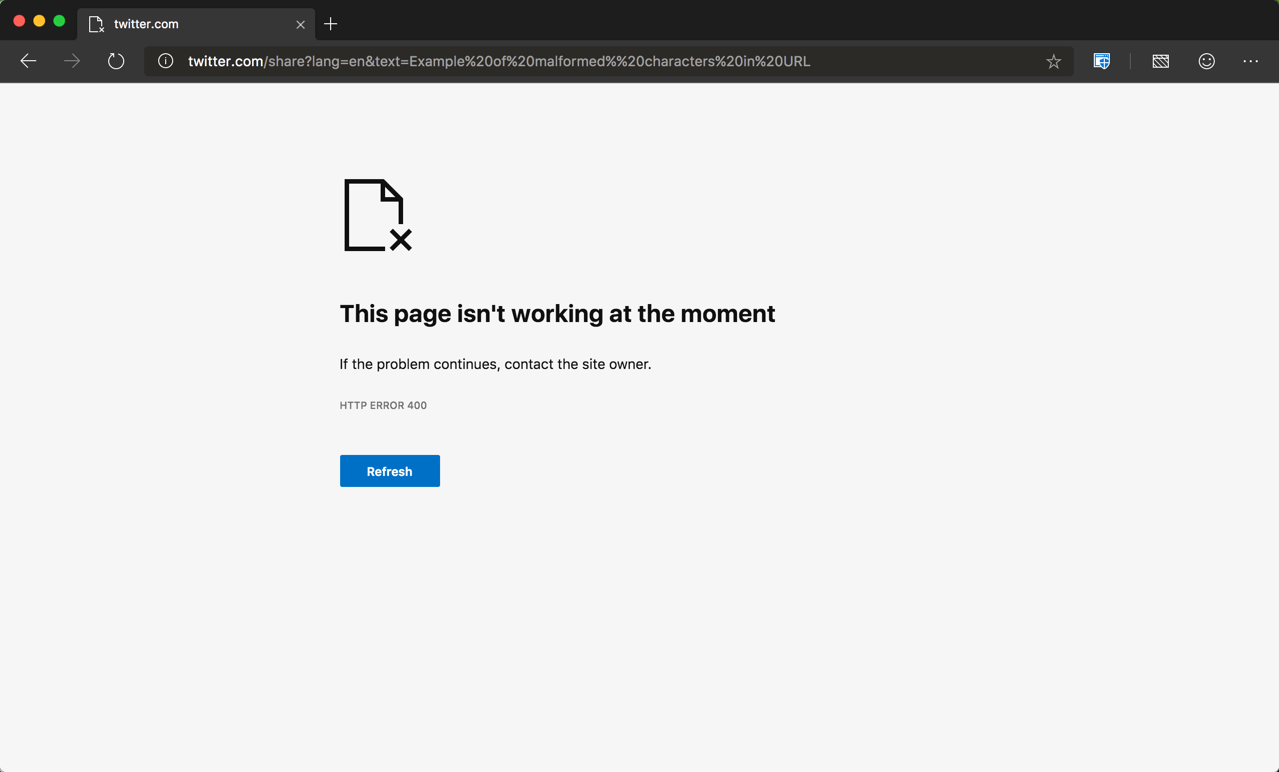Click the Refresh button on the error page

[389, 471]
